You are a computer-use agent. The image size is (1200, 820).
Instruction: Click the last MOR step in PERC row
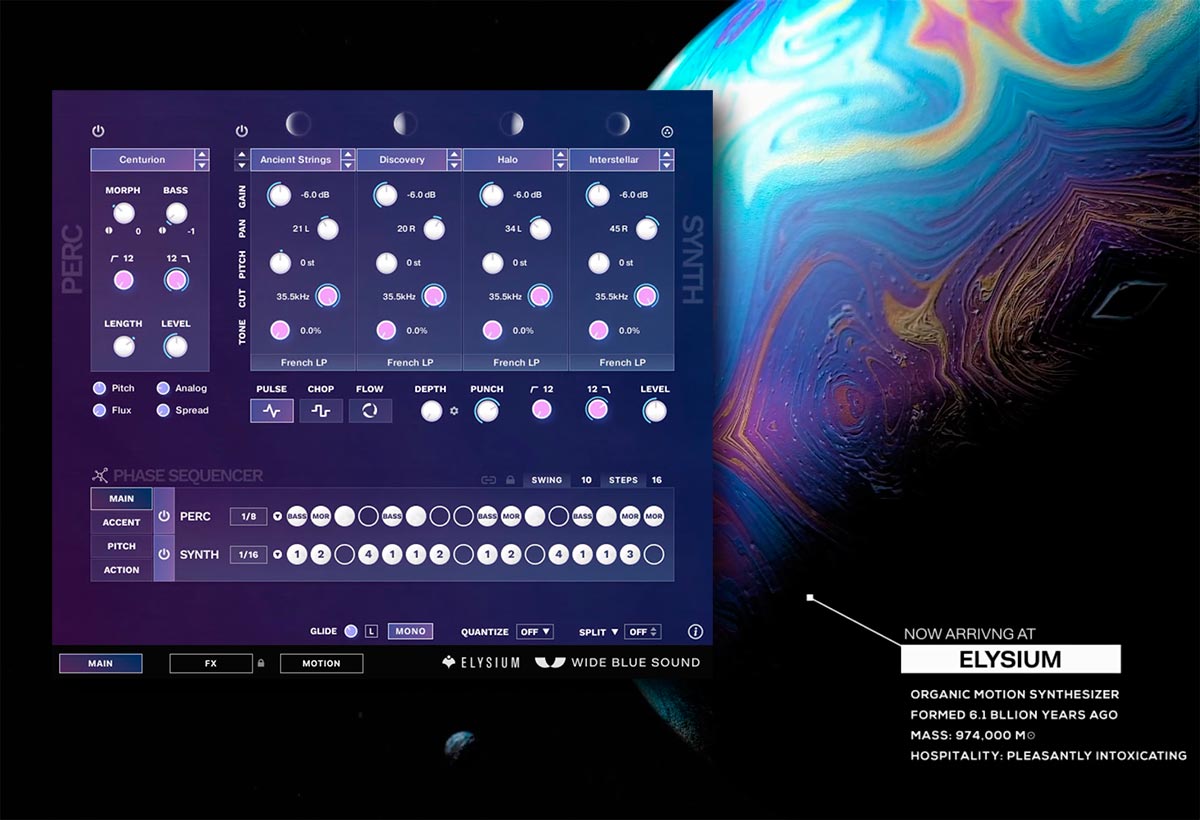pyautogui.click(x=654, y=516)
